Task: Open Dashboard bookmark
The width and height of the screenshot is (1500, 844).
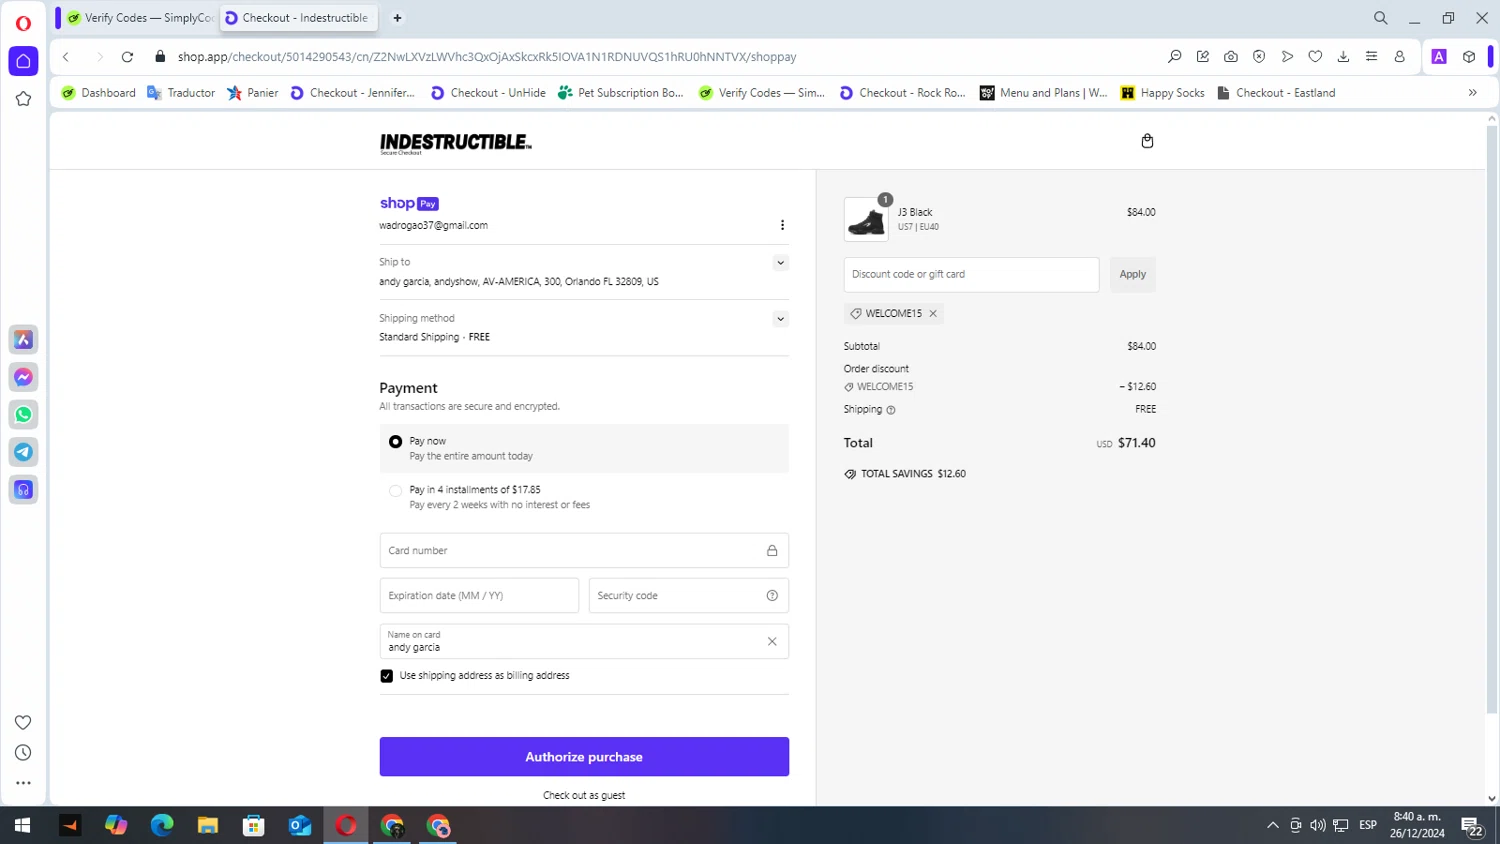Action: 98,93
